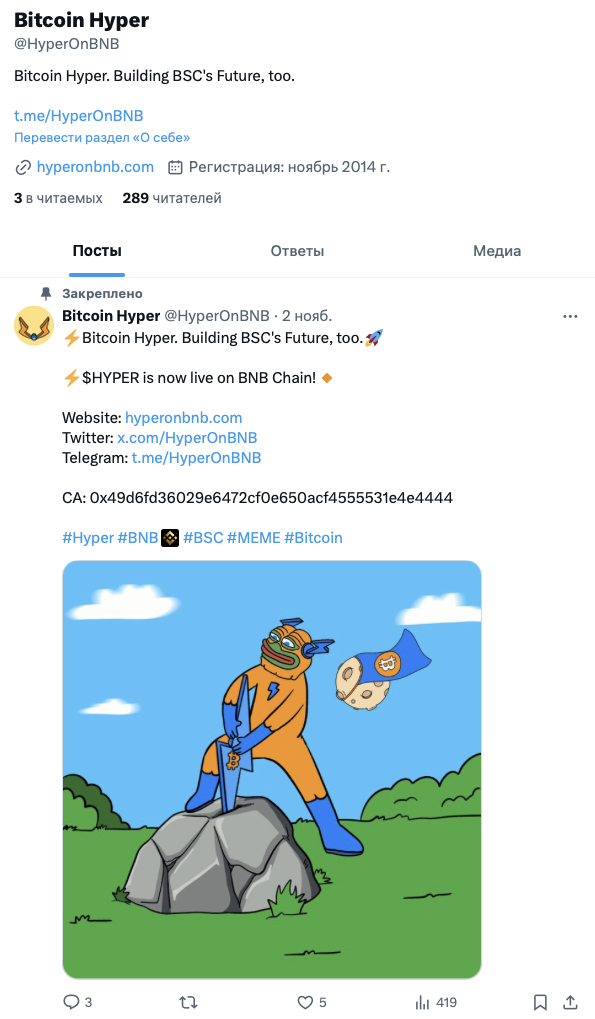595x1019 pixels.
Task: Click the reply speech bubble icon
Action: (x=66, y=1002)
